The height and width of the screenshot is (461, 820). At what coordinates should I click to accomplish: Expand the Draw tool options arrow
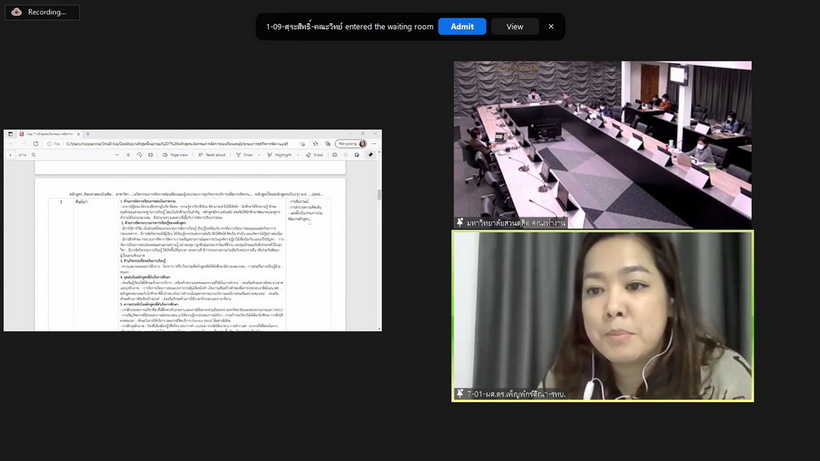(x=259, y=155)
